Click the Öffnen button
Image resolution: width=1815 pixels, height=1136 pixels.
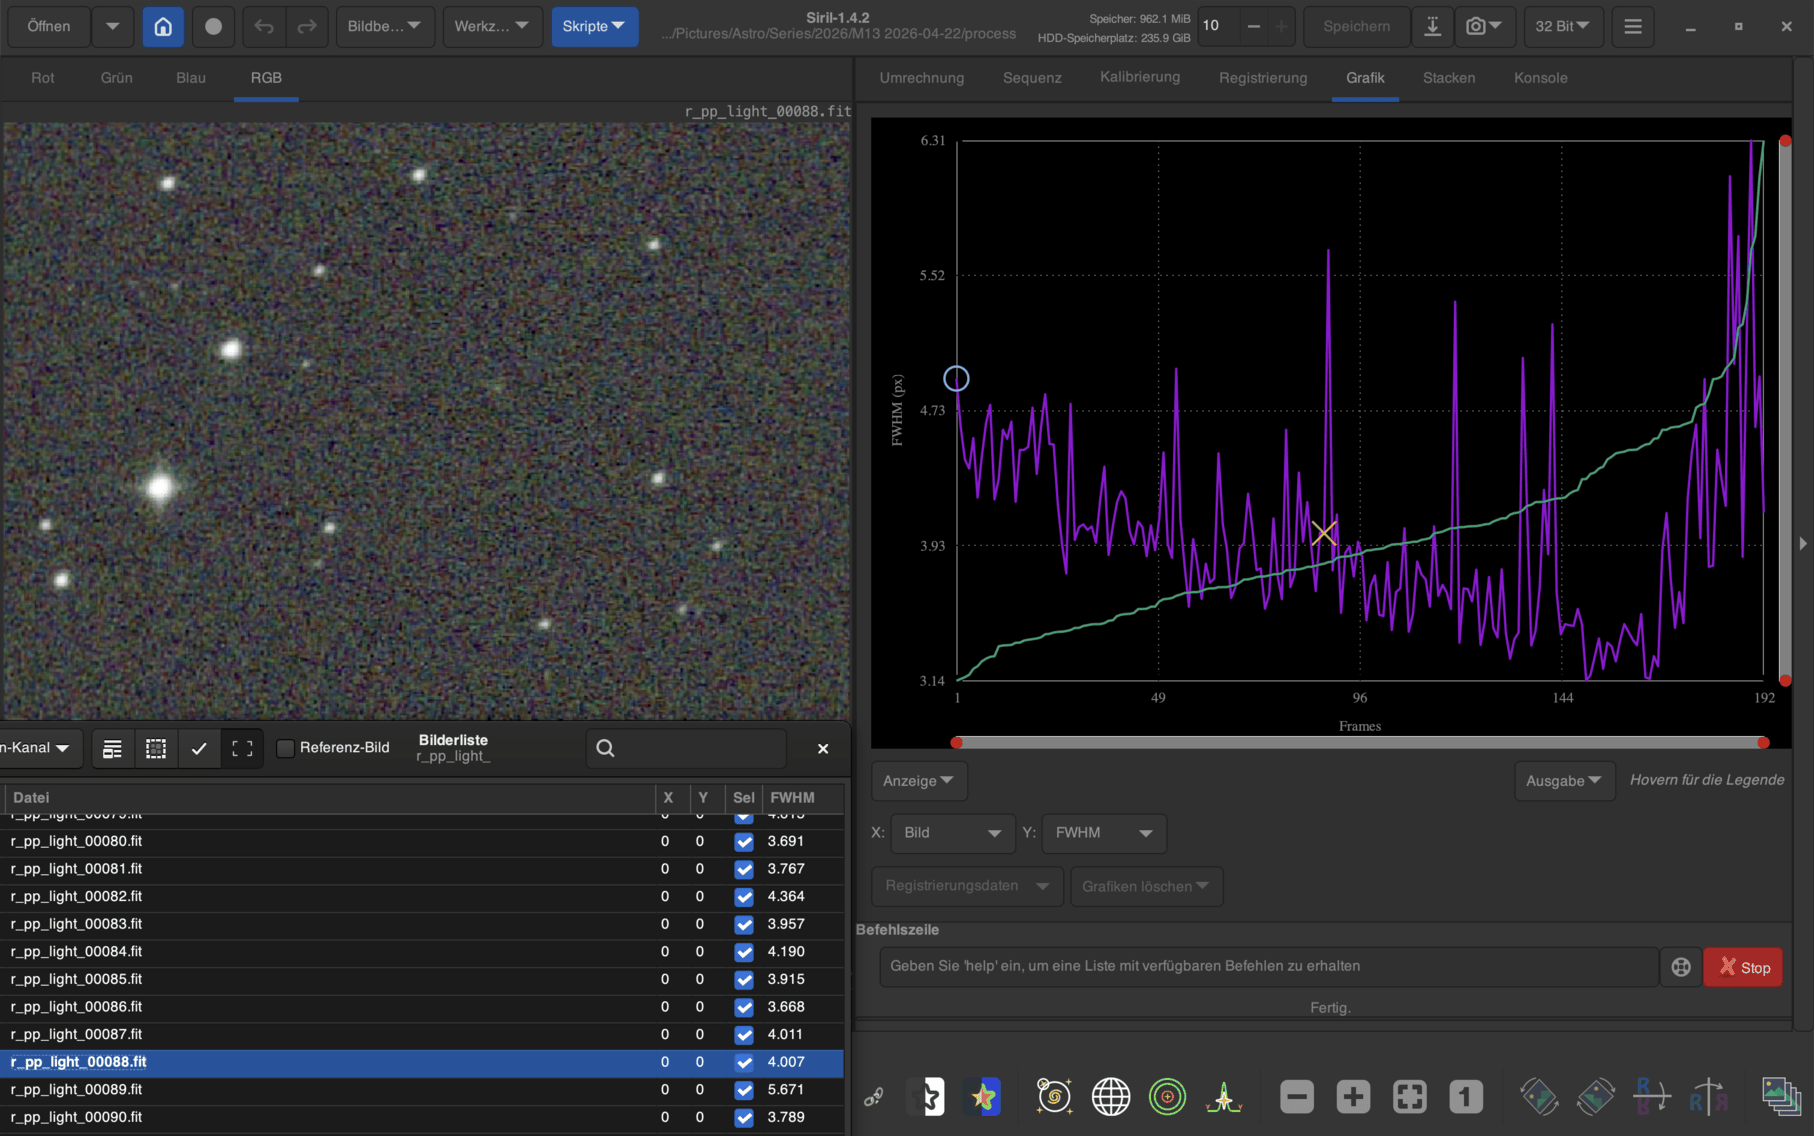pyautogui.click(x=49, y=26)
